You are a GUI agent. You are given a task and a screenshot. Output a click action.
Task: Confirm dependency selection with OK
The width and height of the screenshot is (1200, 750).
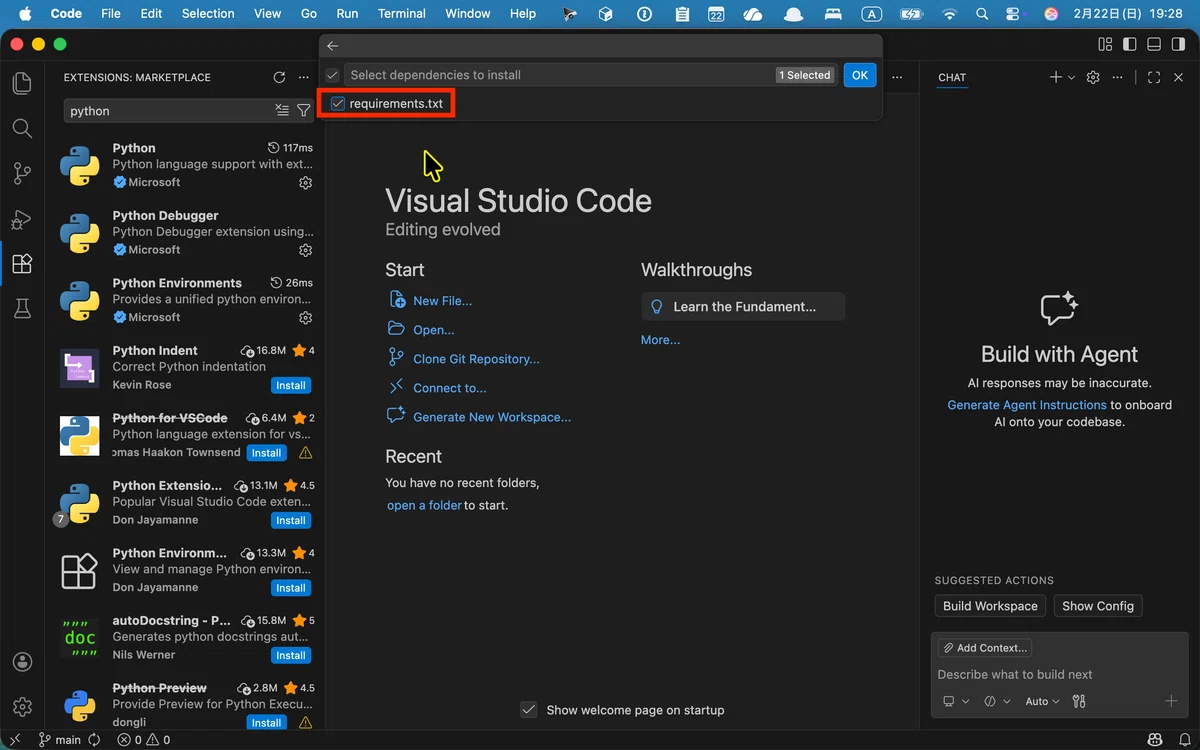(x=860, y=75)
